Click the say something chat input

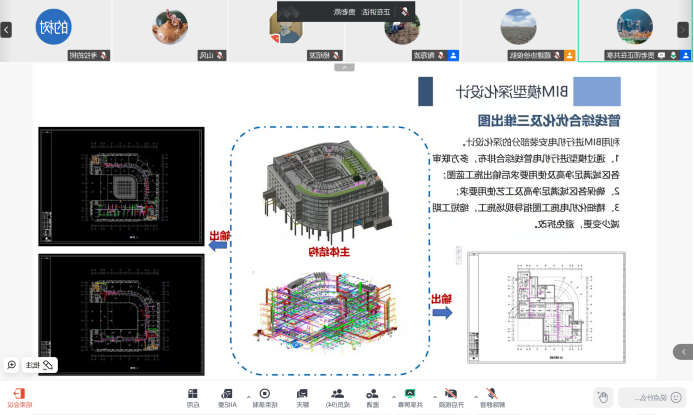(x=652, y=398)
